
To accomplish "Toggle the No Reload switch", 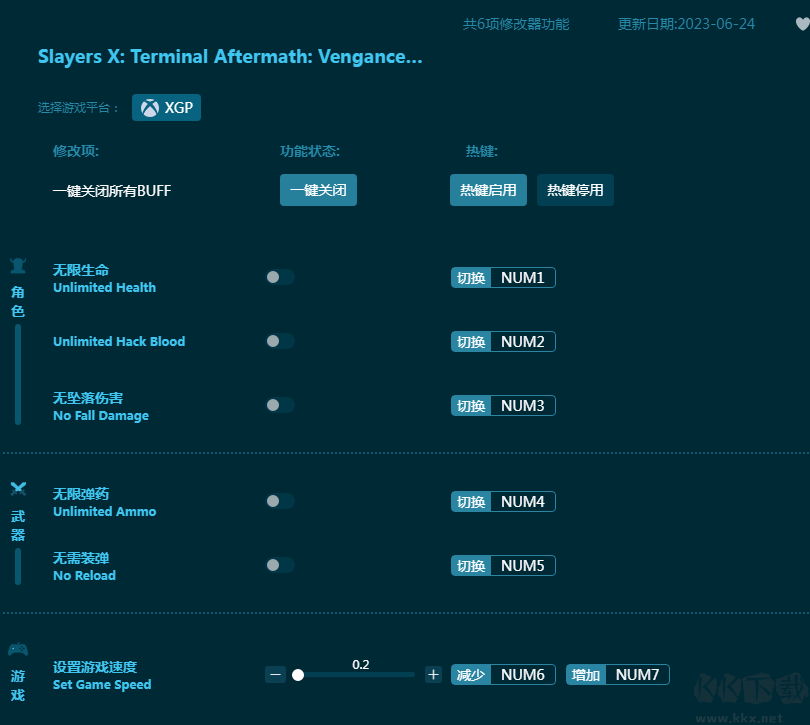I will click(x=280, y=565).
